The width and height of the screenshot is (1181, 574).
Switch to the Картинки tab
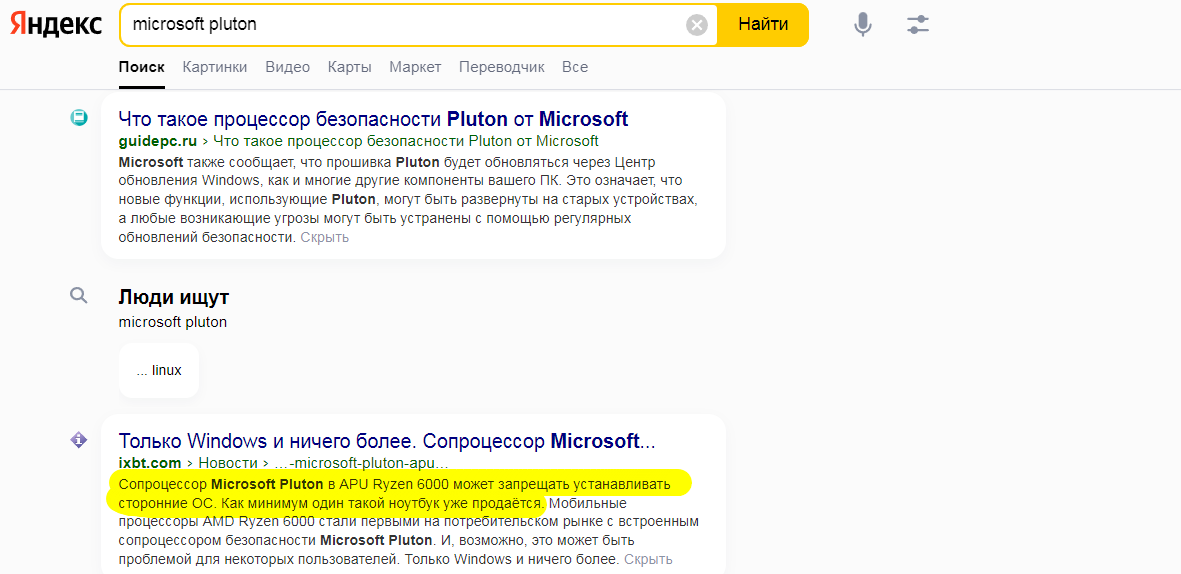coord(214,67)
